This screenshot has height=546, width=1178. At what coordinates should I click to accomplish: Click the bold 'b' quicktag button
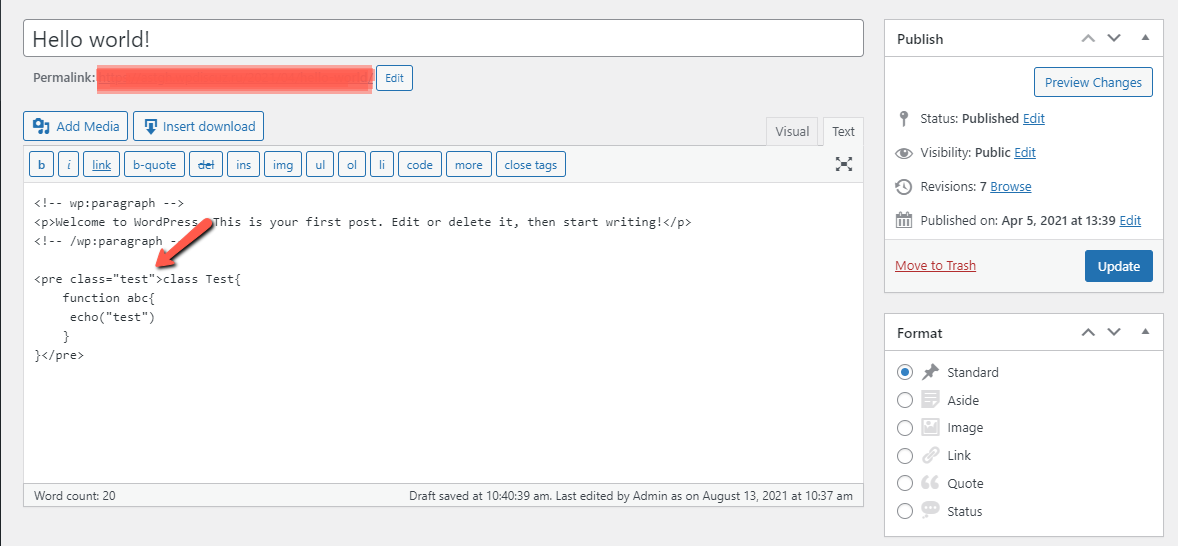click(x=41, y=165)
